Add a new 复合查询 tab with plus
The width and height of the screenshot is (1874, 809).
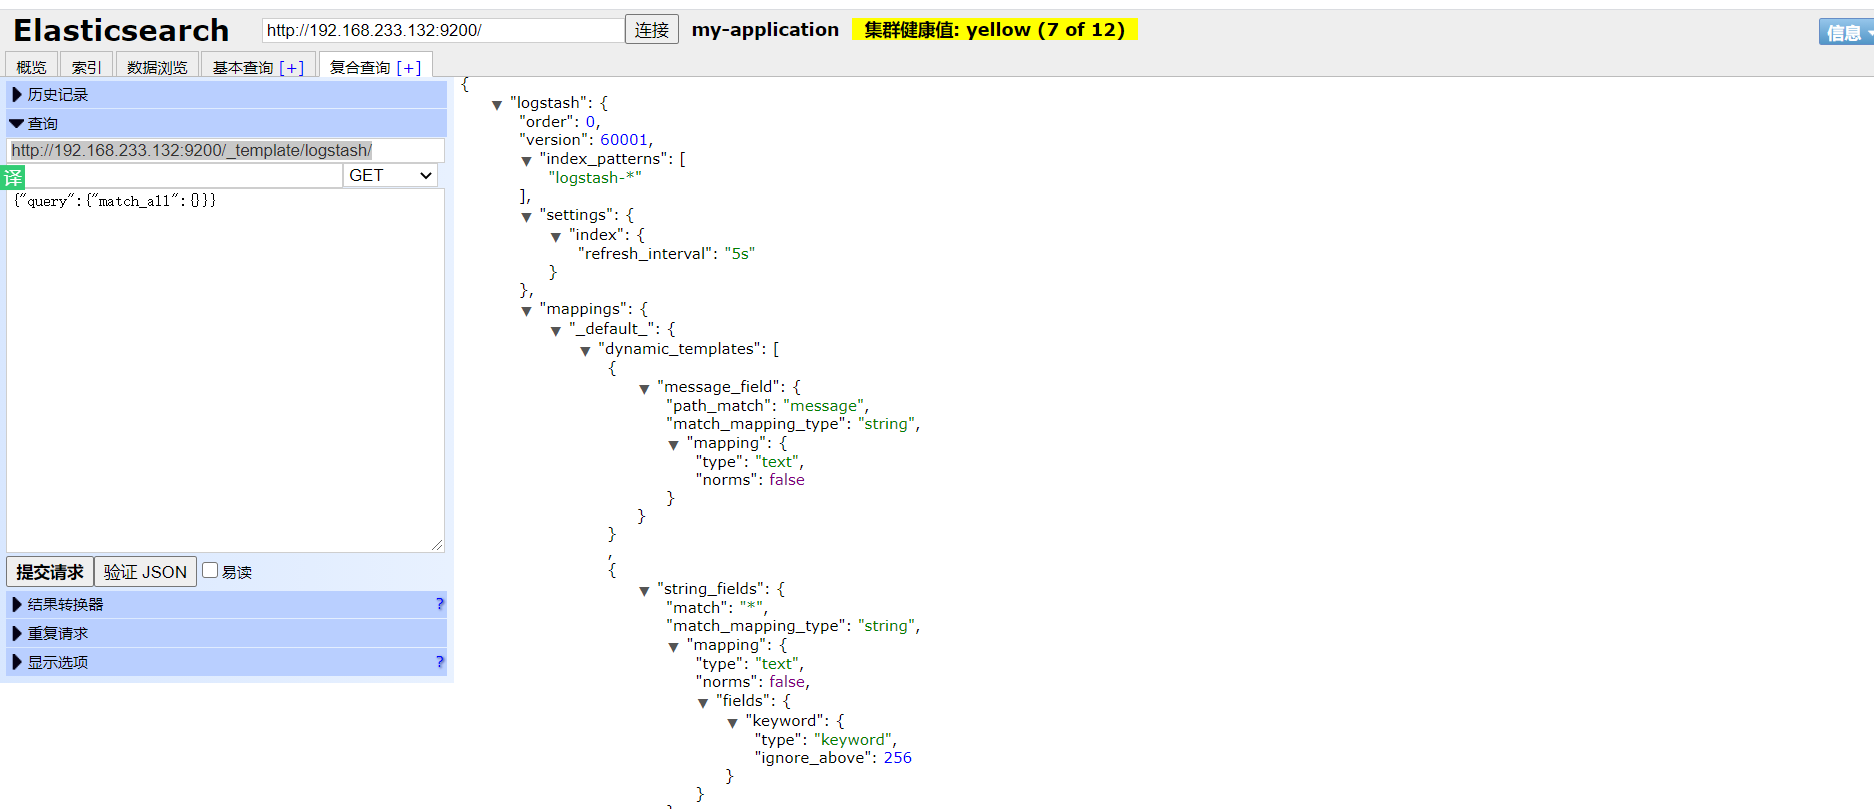409,68
